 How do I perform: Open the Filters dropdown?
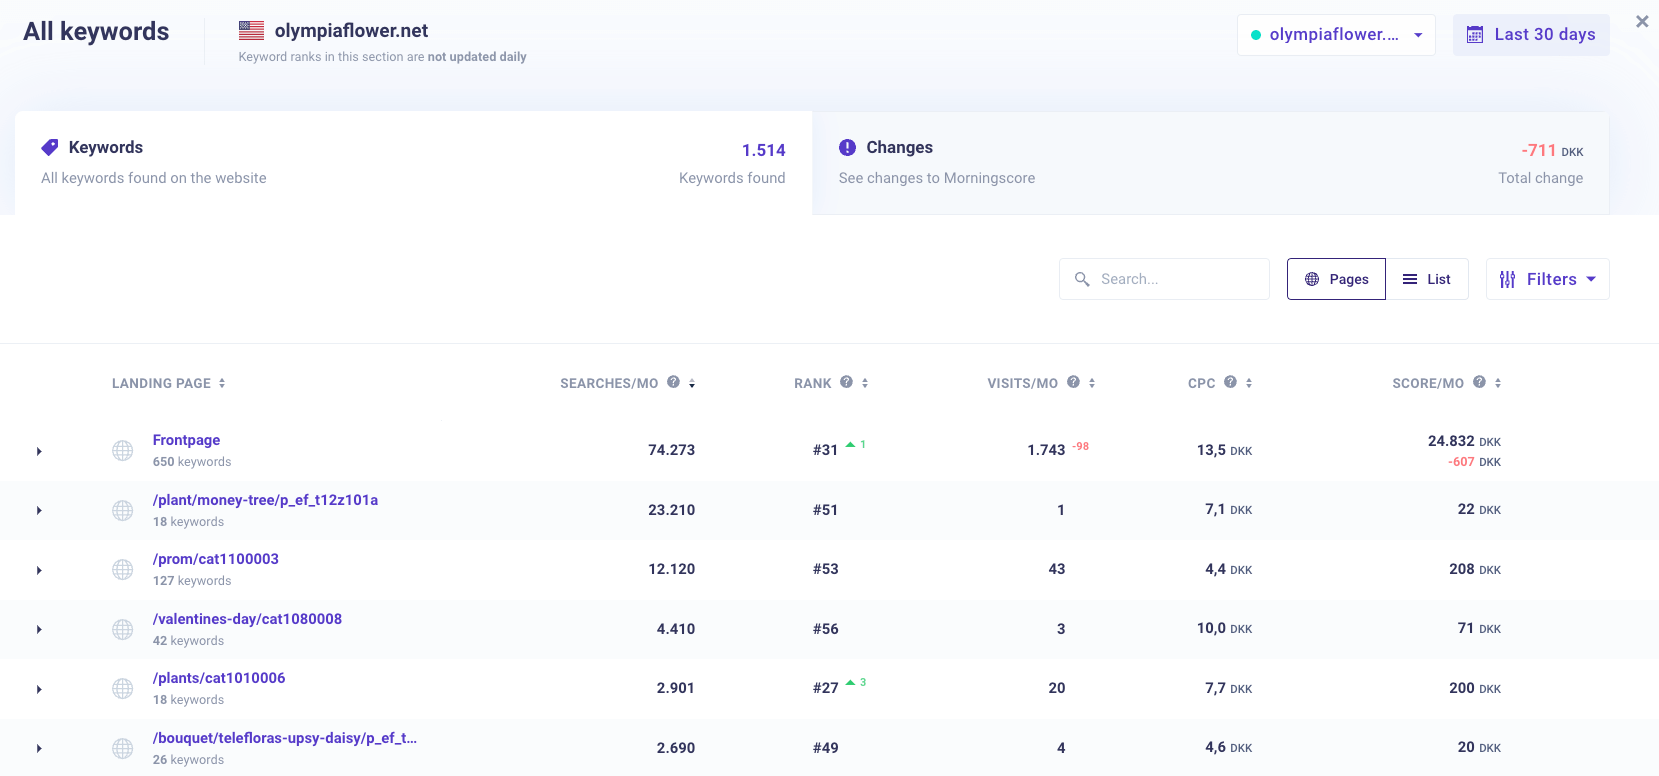[1548, 279]
